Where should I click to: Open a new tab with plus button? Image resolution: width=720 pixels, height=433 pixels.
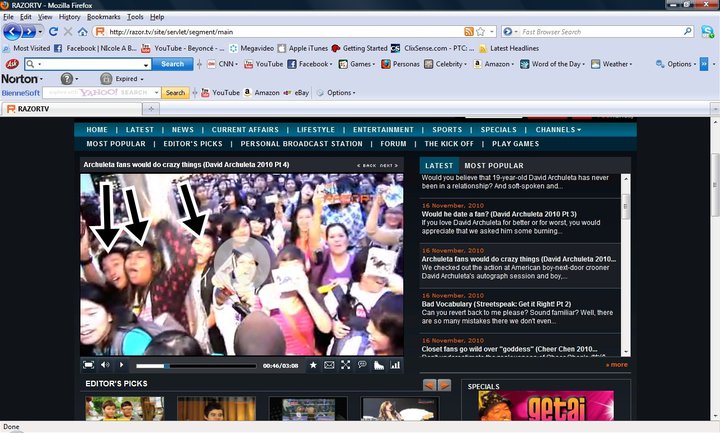(x=151, y=109)
